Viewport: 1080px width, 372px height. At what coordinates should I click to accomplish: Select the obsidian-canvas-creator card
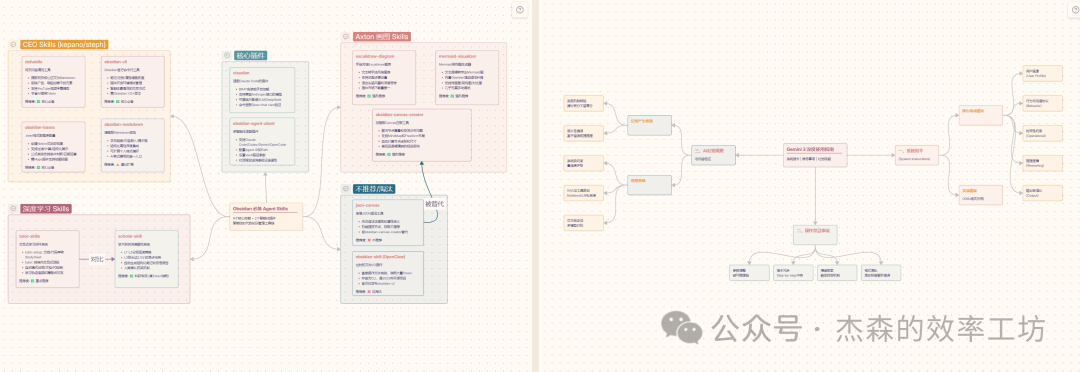click(422, 135)
